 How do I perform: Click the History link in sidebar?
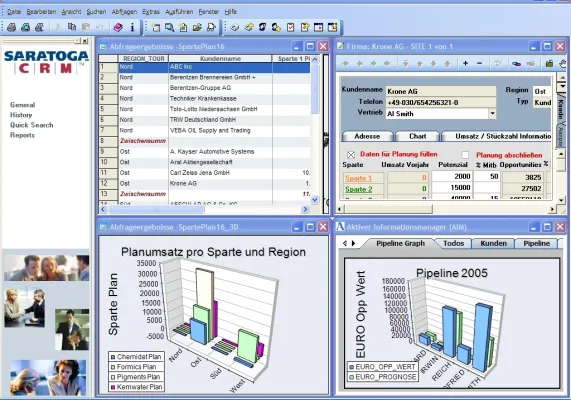pos(21,115)
